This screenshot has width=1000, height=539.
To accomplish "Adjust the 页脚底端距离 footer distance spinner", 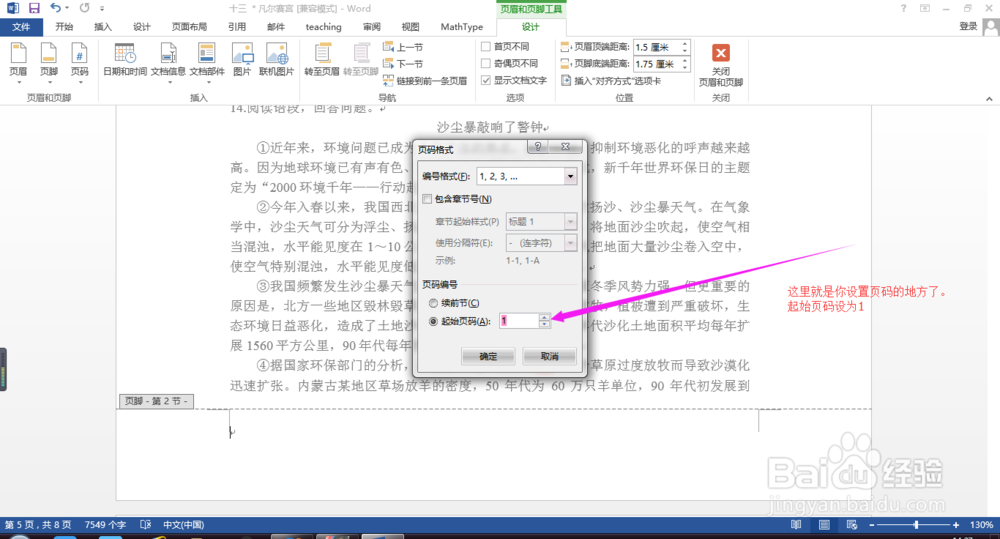I will tap(685, 64).
